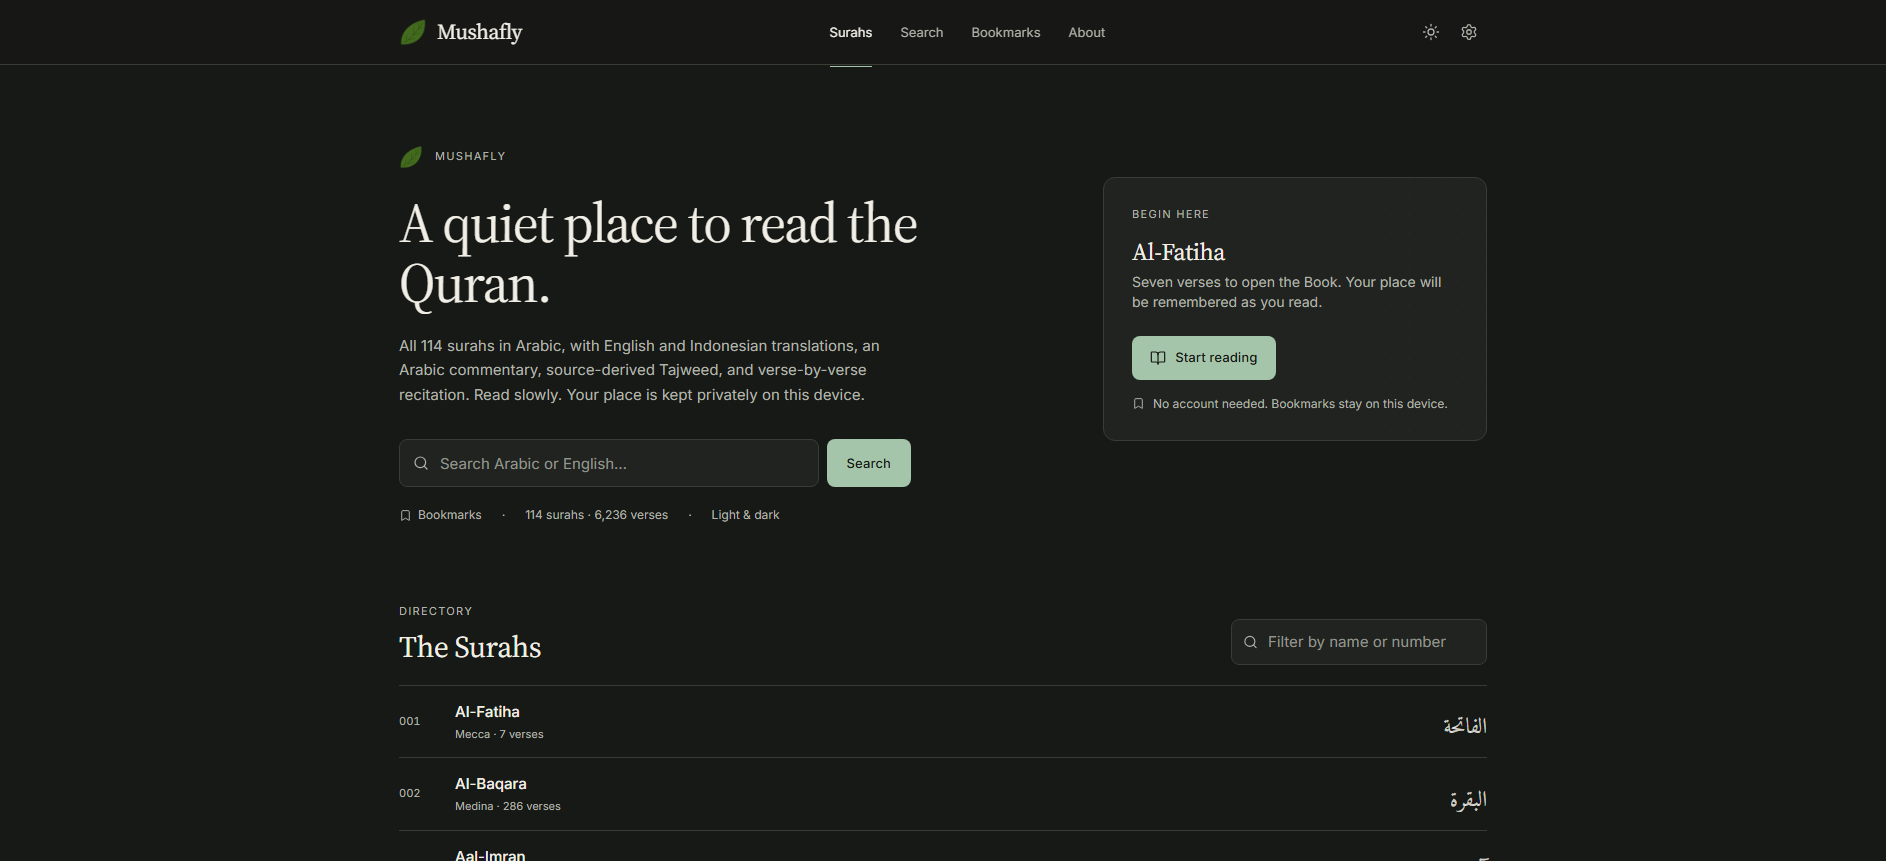This screenshot has width=1886, height=861.
Task: Toggle light theme with the sun icon
Action: pyautogui.click(x=1431, y=32)
